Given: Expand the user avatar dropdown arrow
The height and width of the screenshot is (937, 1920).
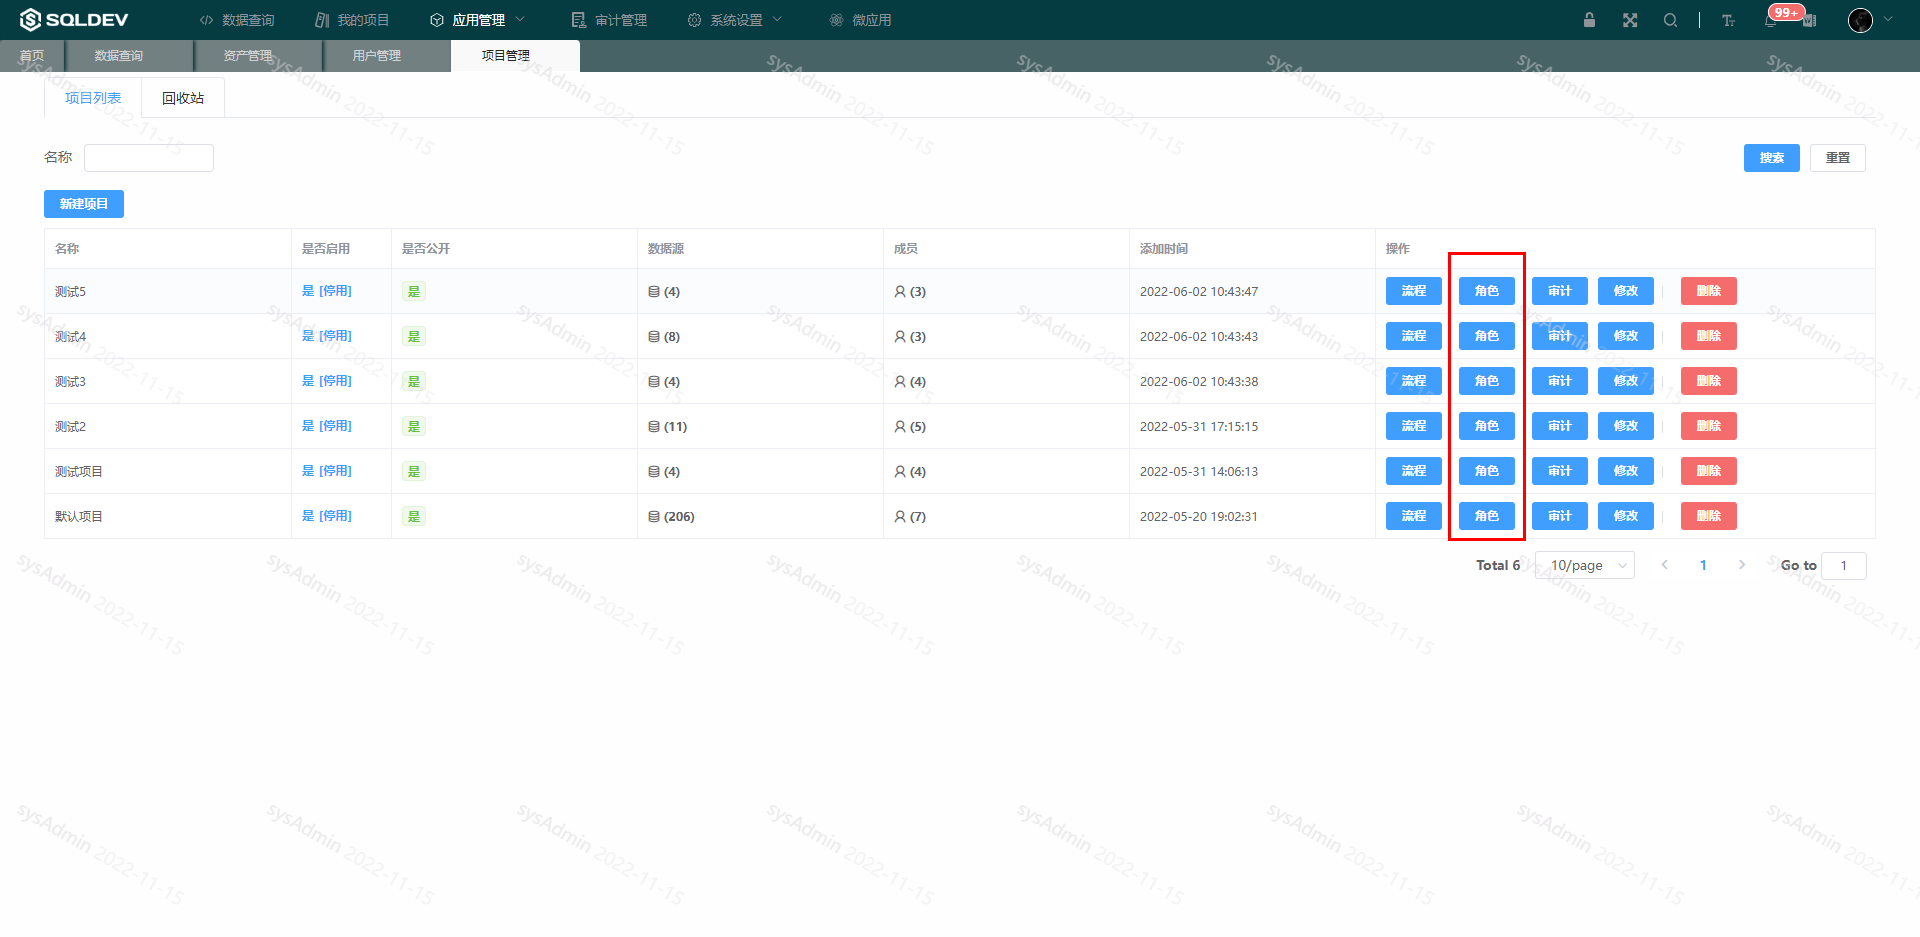Looking at the screenshot, I should coord(1888,19).
